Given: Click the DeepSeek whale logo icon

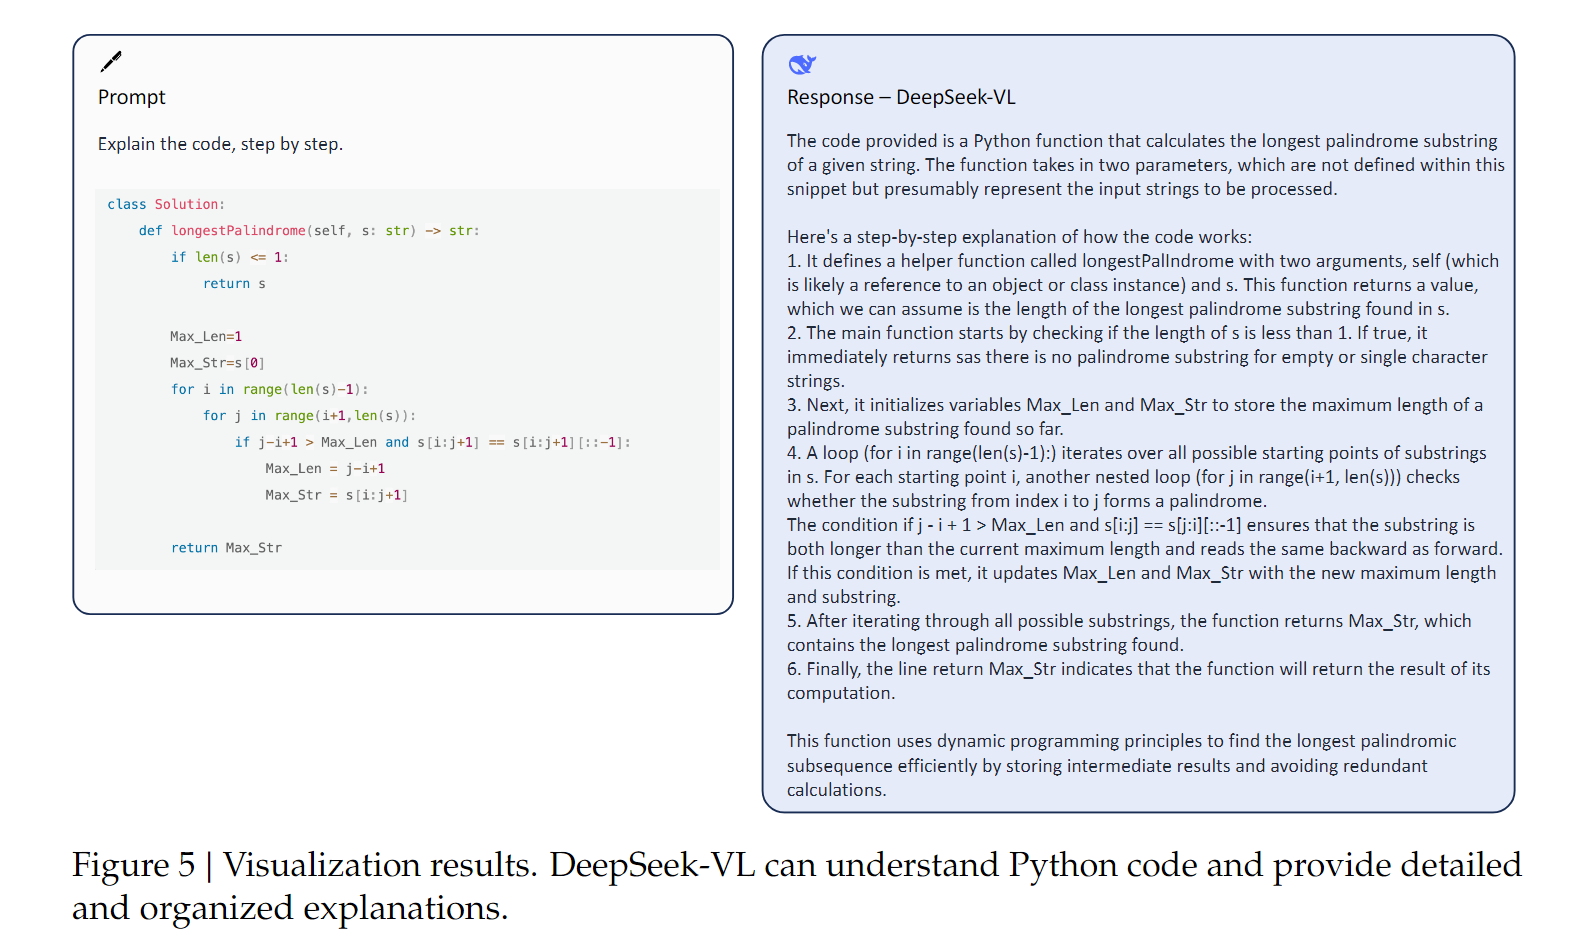Looking at the screenshot, I should [802, 65].
